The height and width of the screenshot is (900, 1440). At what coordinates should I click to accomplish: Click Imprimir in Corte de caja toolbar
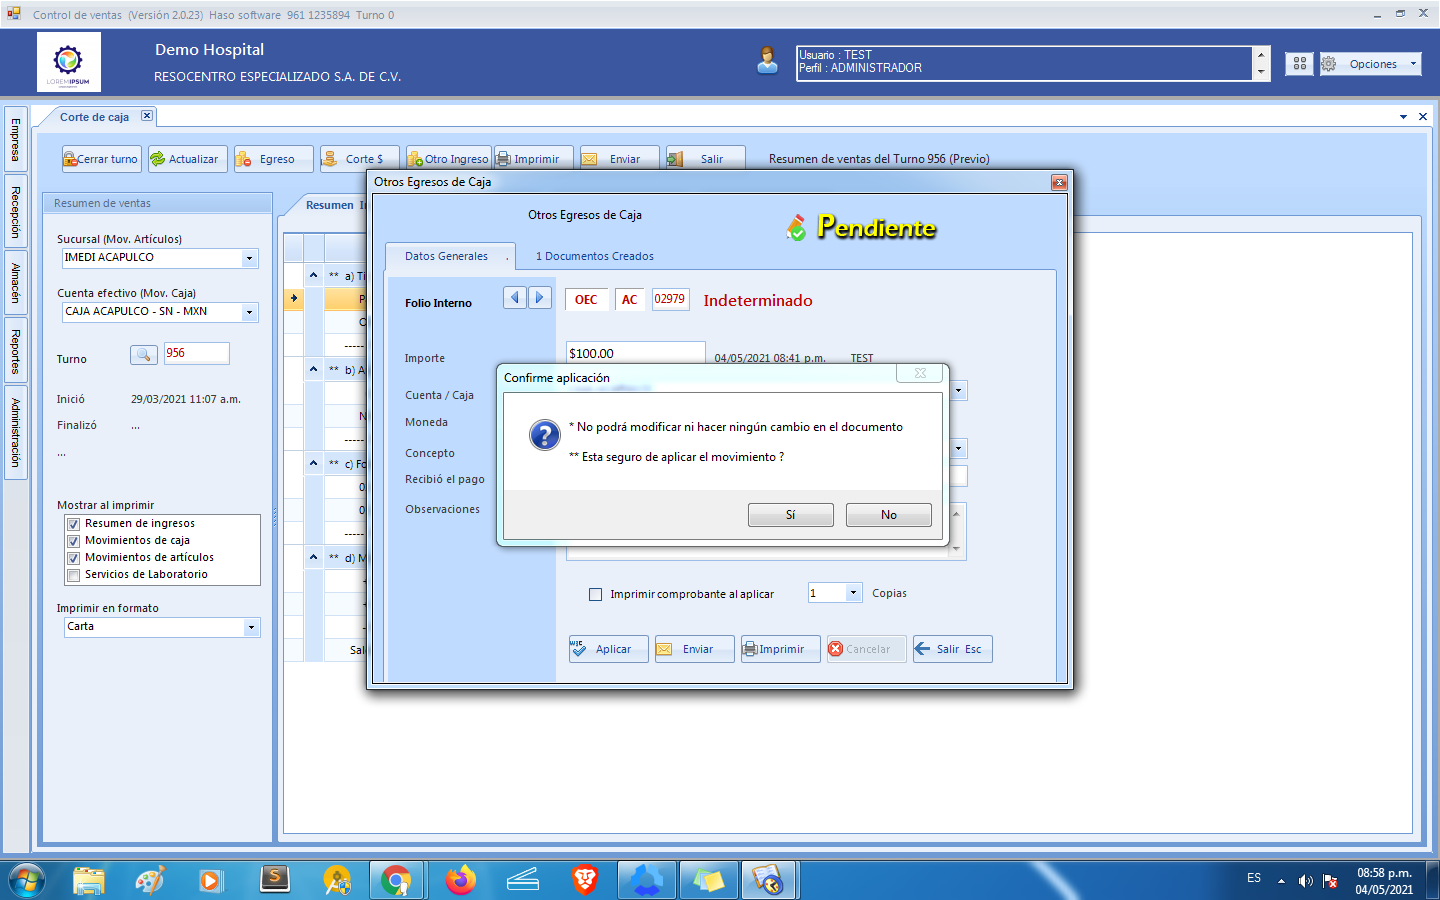click(x=533, y=159)
